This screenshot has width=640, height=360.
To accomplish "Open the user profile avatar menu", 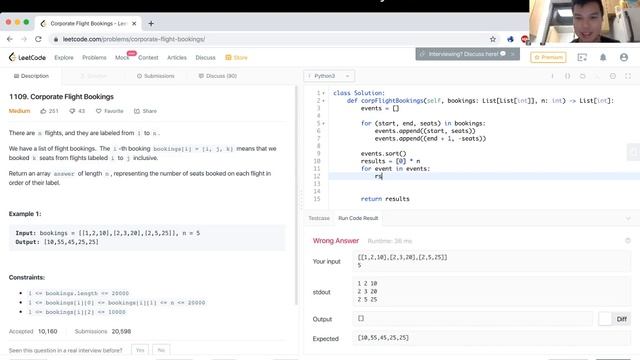I will click(624, 58).
